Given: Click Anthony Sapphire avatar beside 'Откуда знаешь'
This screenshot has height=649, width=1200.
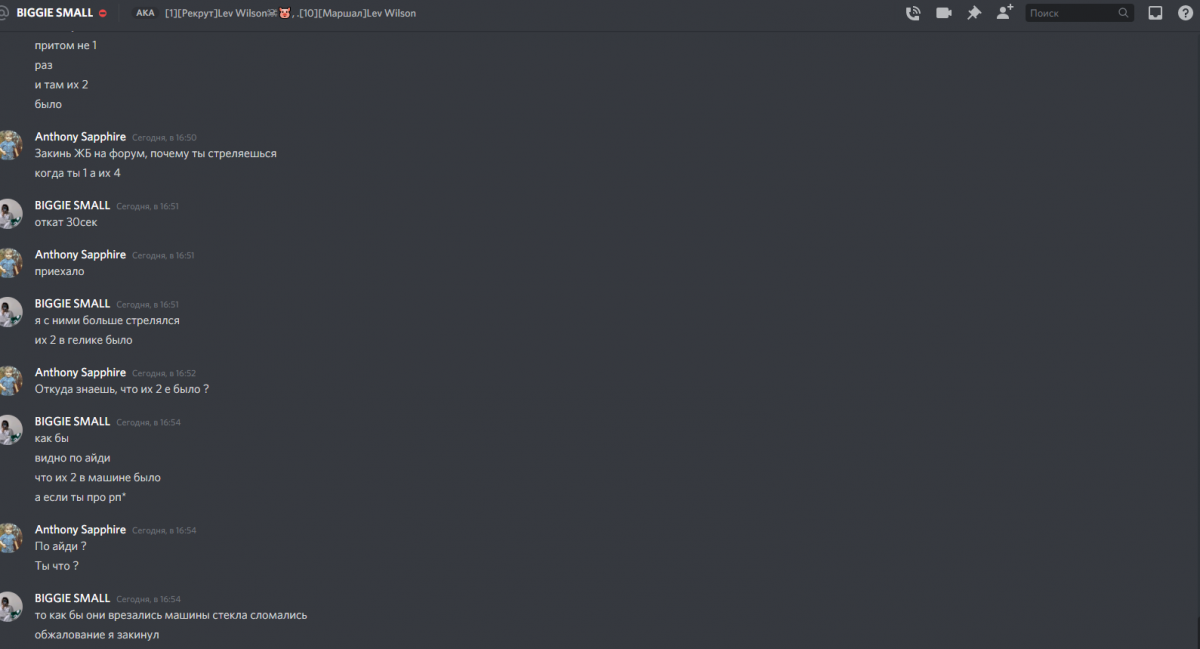Looking at the screenshot, I should point(8,380).
